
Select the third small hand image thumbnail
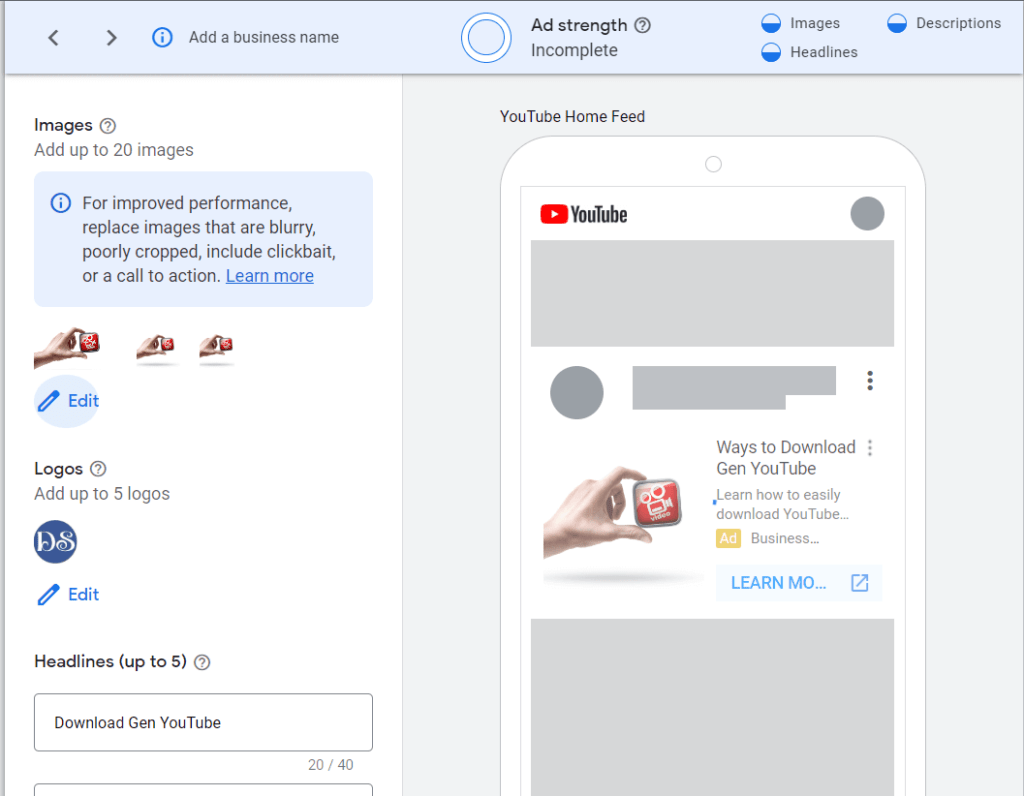tap(217, 349)
